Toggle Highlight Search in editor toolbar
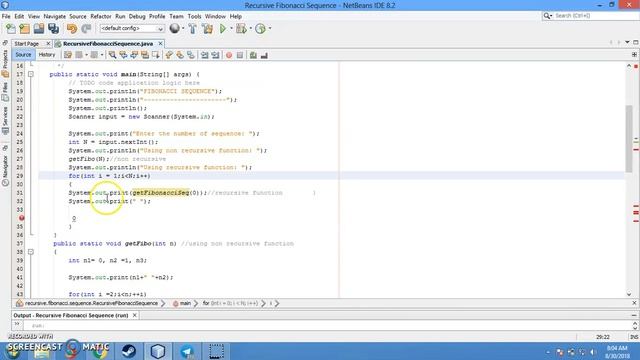 click(x=145, y=55)
